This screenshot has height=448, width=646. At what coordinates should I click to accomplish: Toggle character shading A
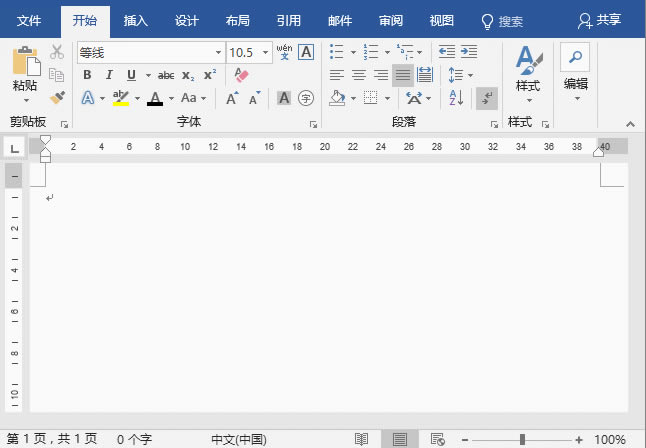[x=284, y=98]
